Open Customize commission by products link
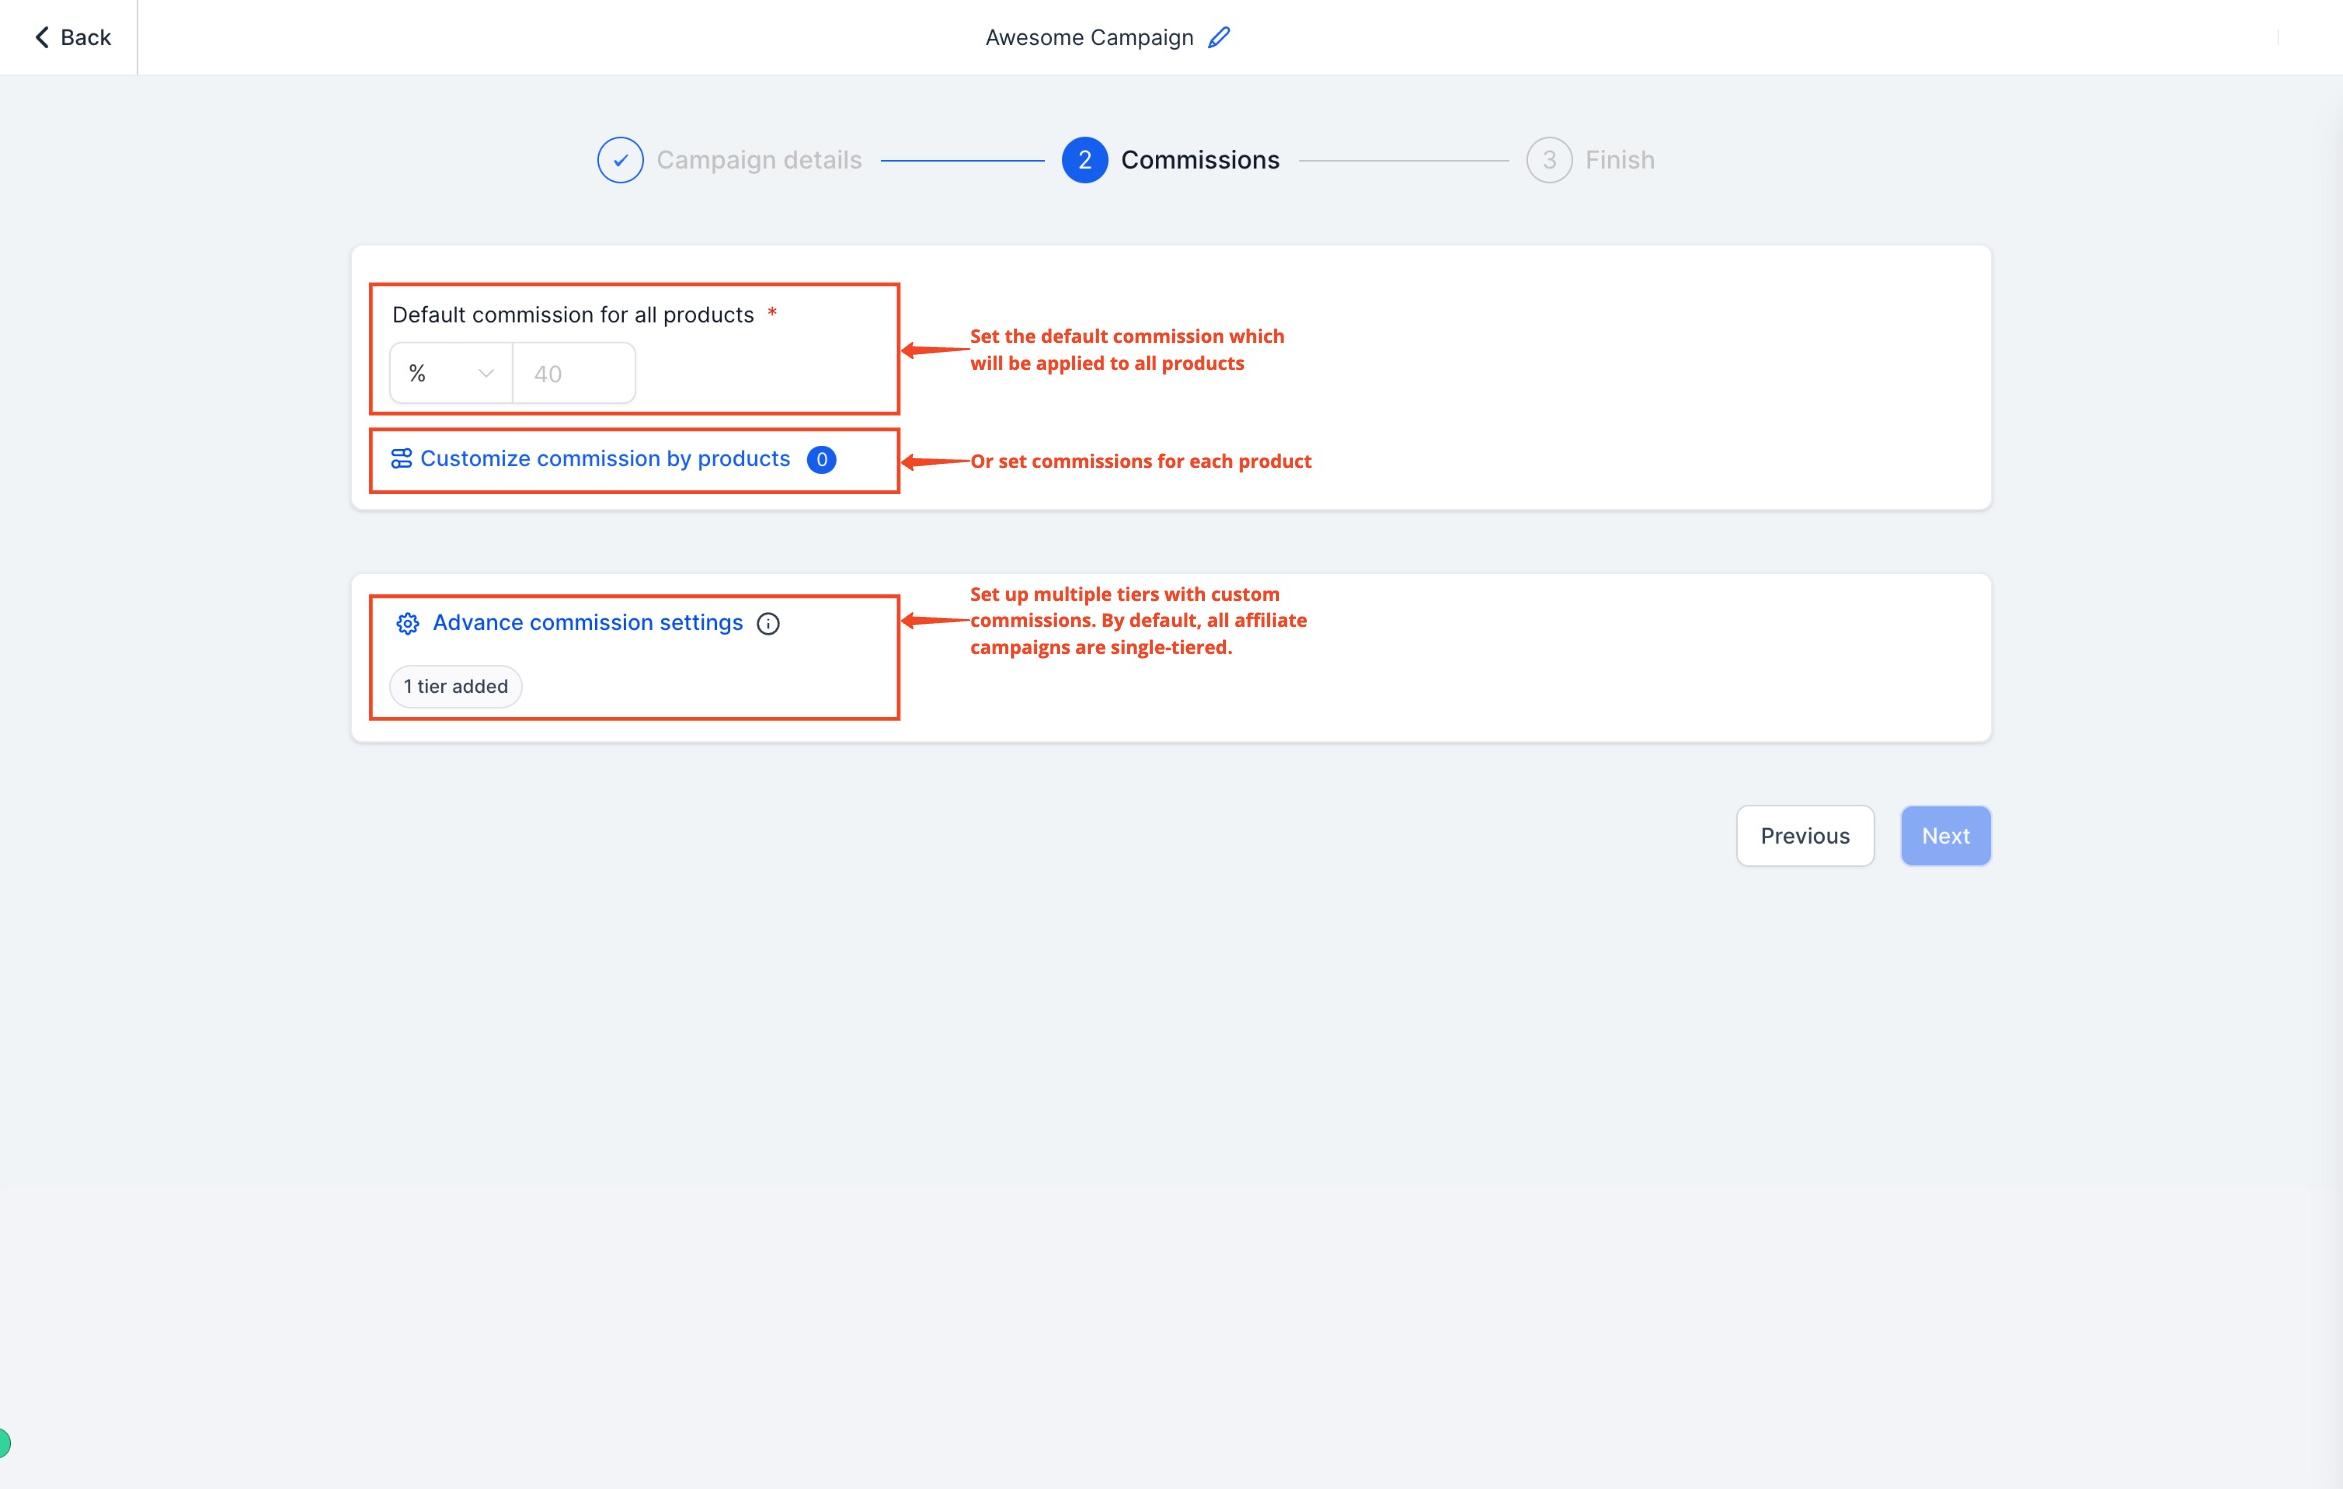Image resolution: width=2343 pixels, height=1489 pixels. (x=605, y=459)
